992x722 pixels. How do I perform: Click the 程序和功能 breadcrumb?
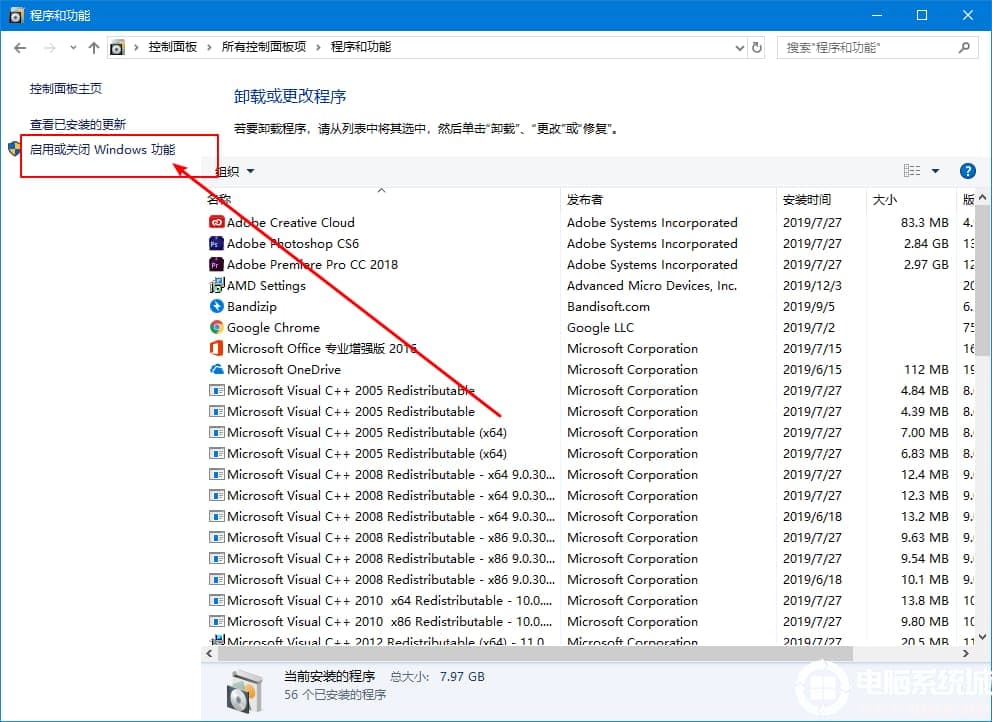(361, 47)
